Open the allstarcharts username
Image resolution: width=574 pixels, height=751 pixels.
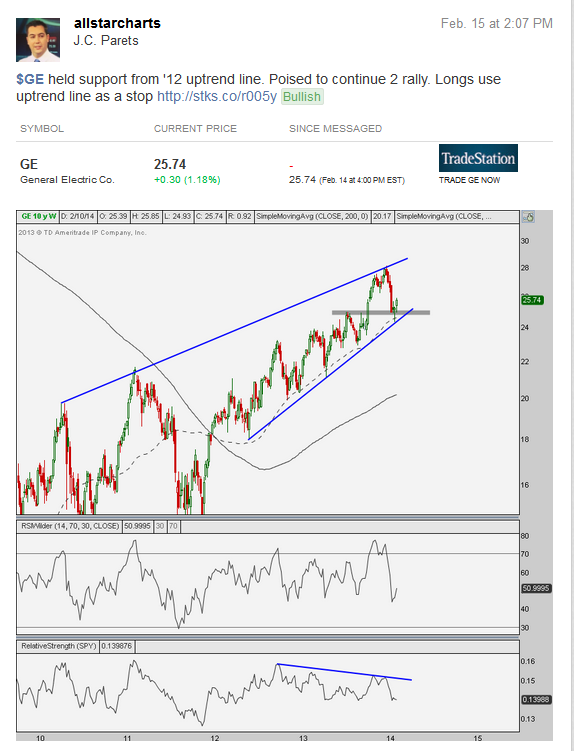click(x=117, y=23)
